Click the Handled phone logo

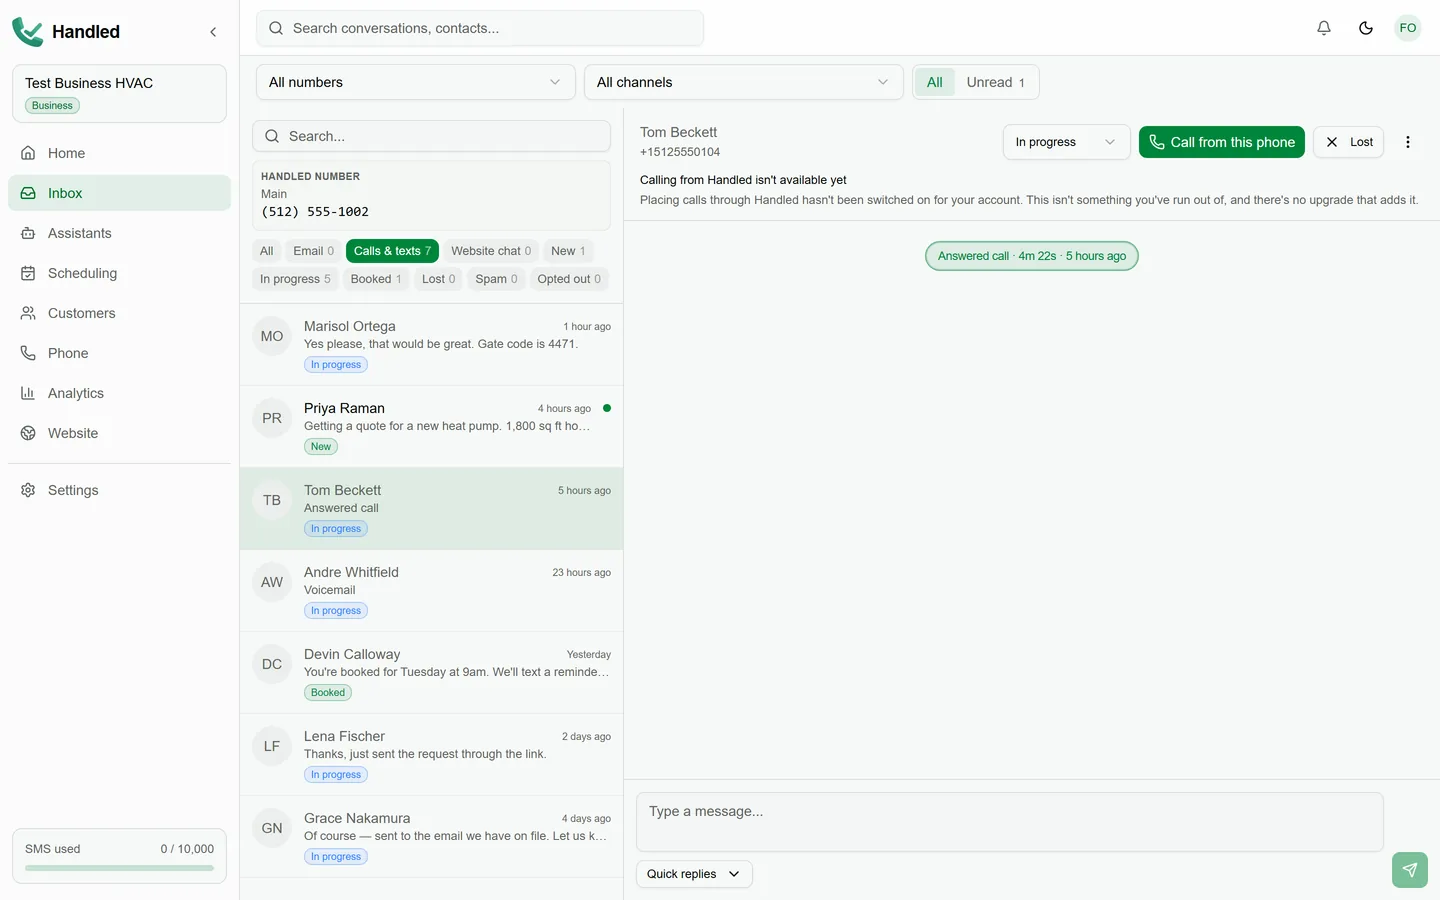[28, 32]
